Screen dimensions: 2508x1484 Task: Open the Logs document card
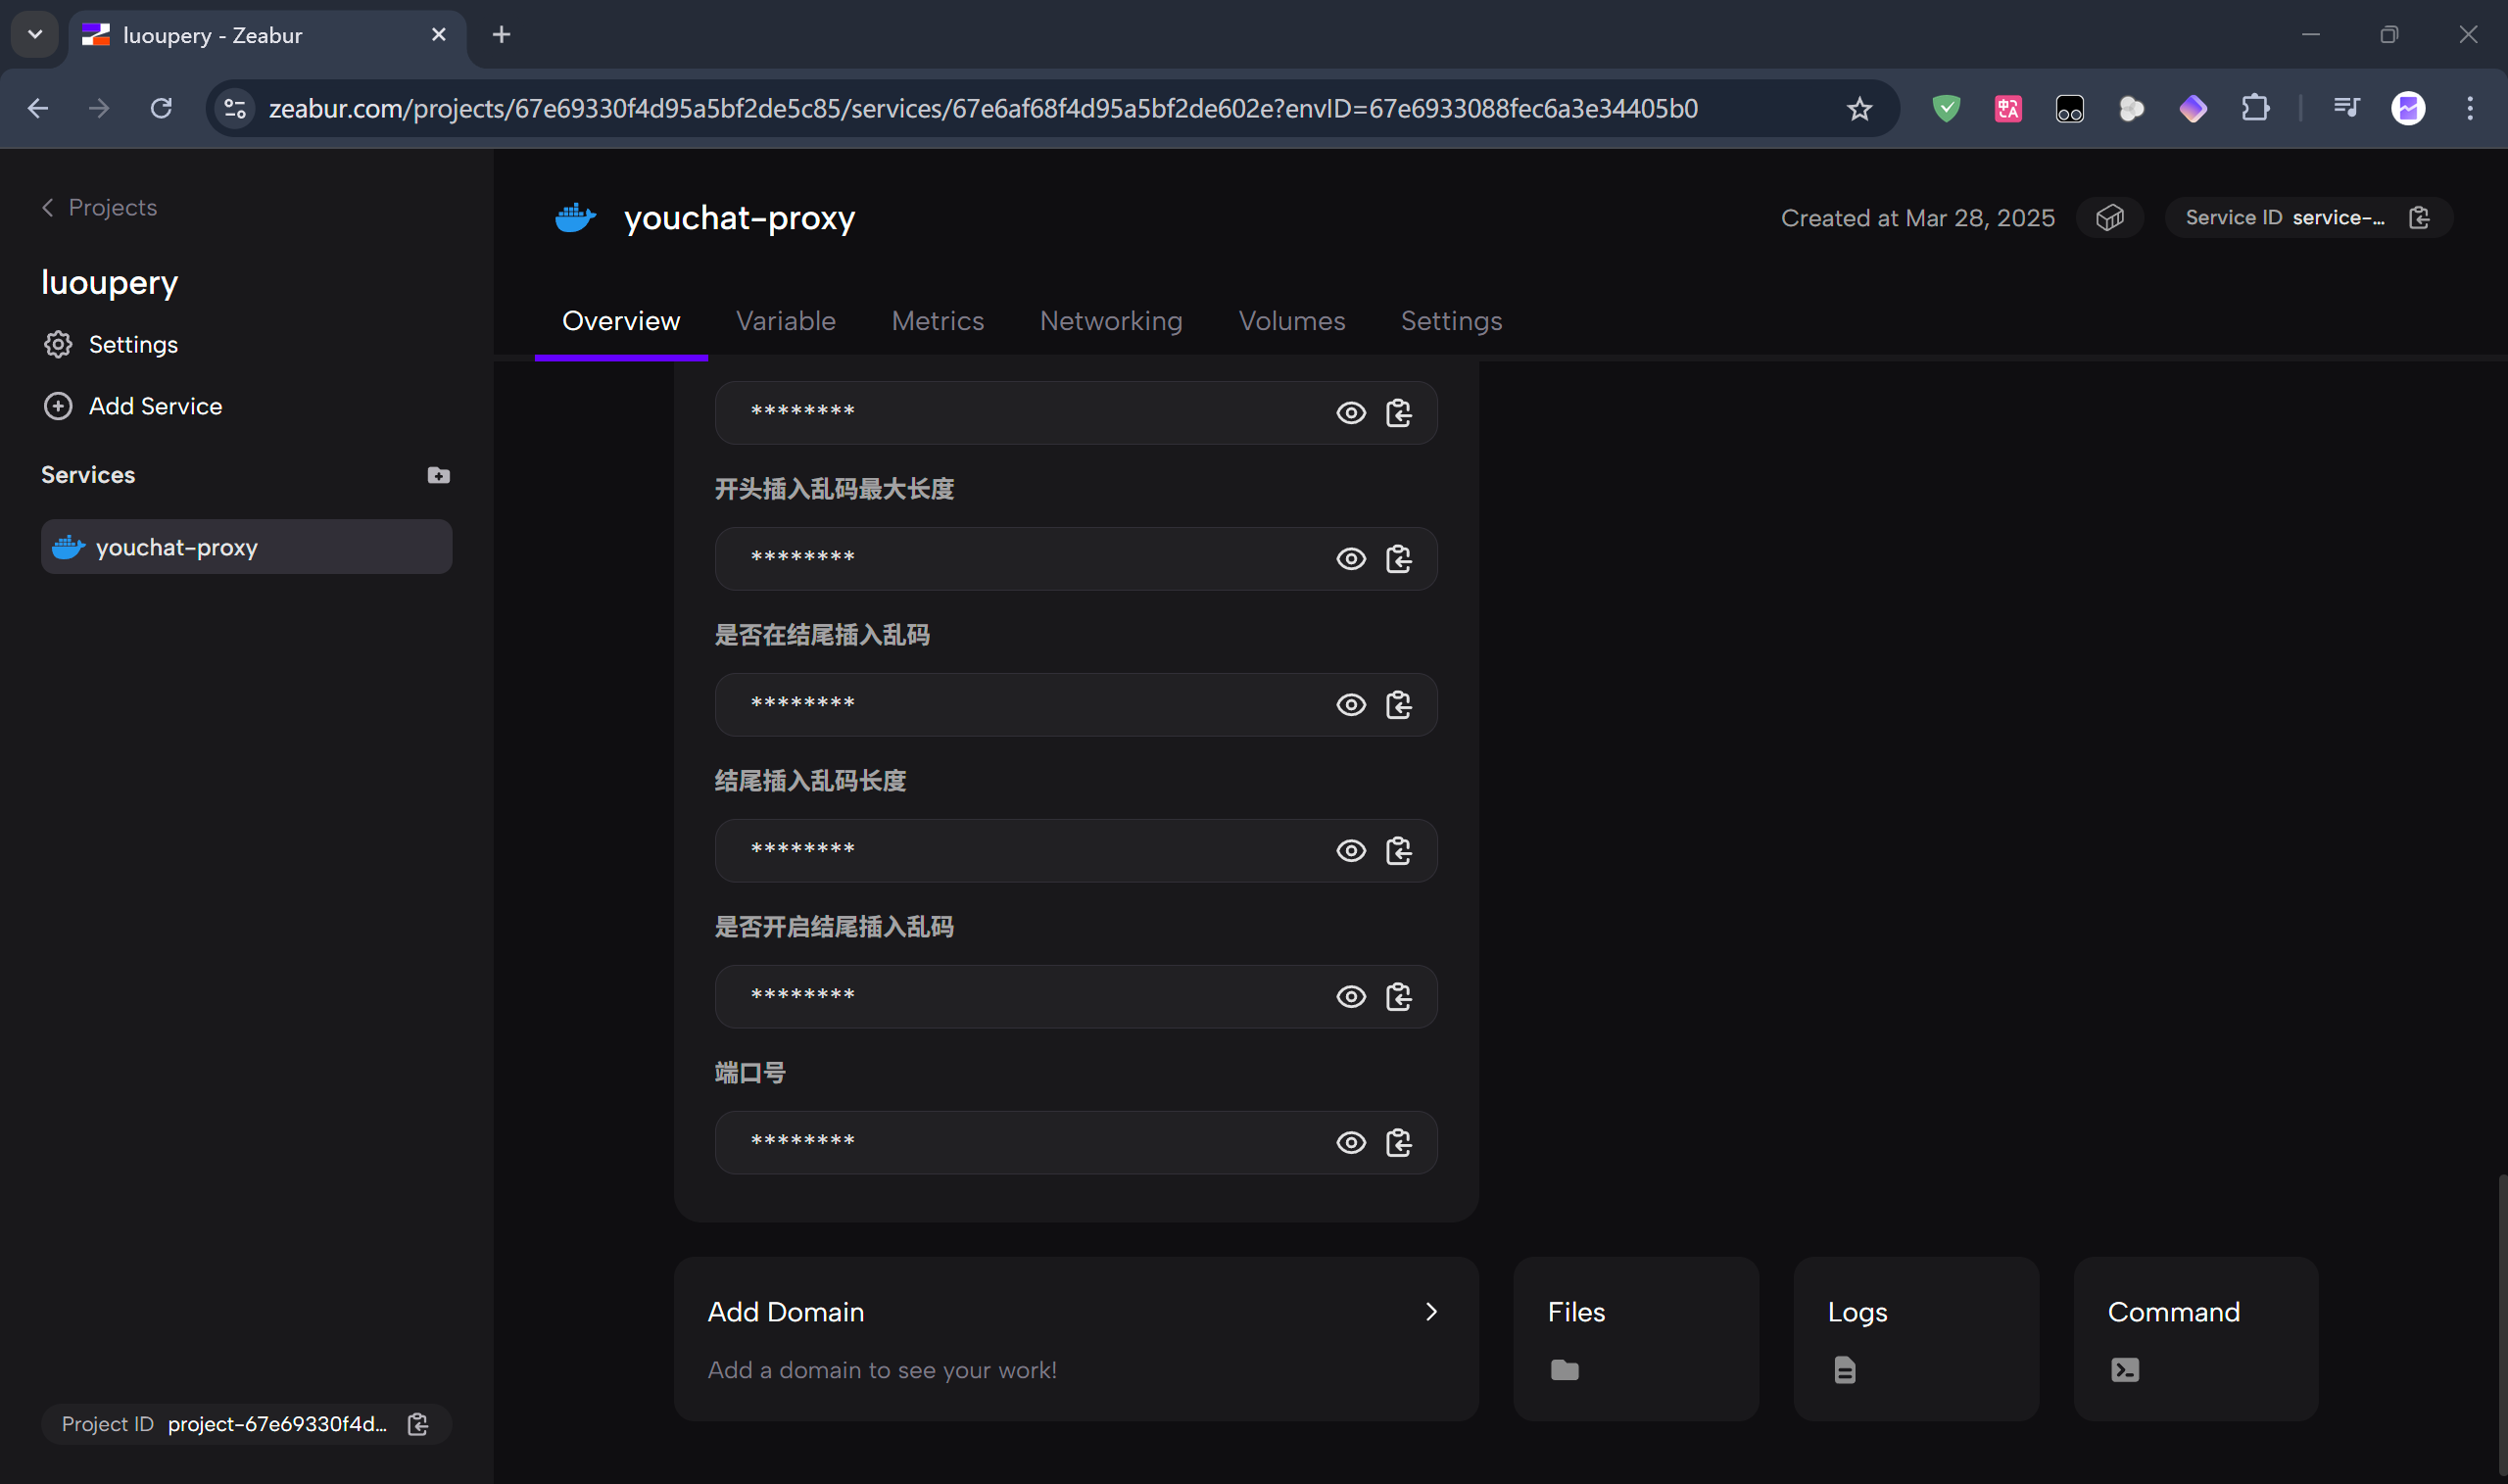[1915, 1338]
